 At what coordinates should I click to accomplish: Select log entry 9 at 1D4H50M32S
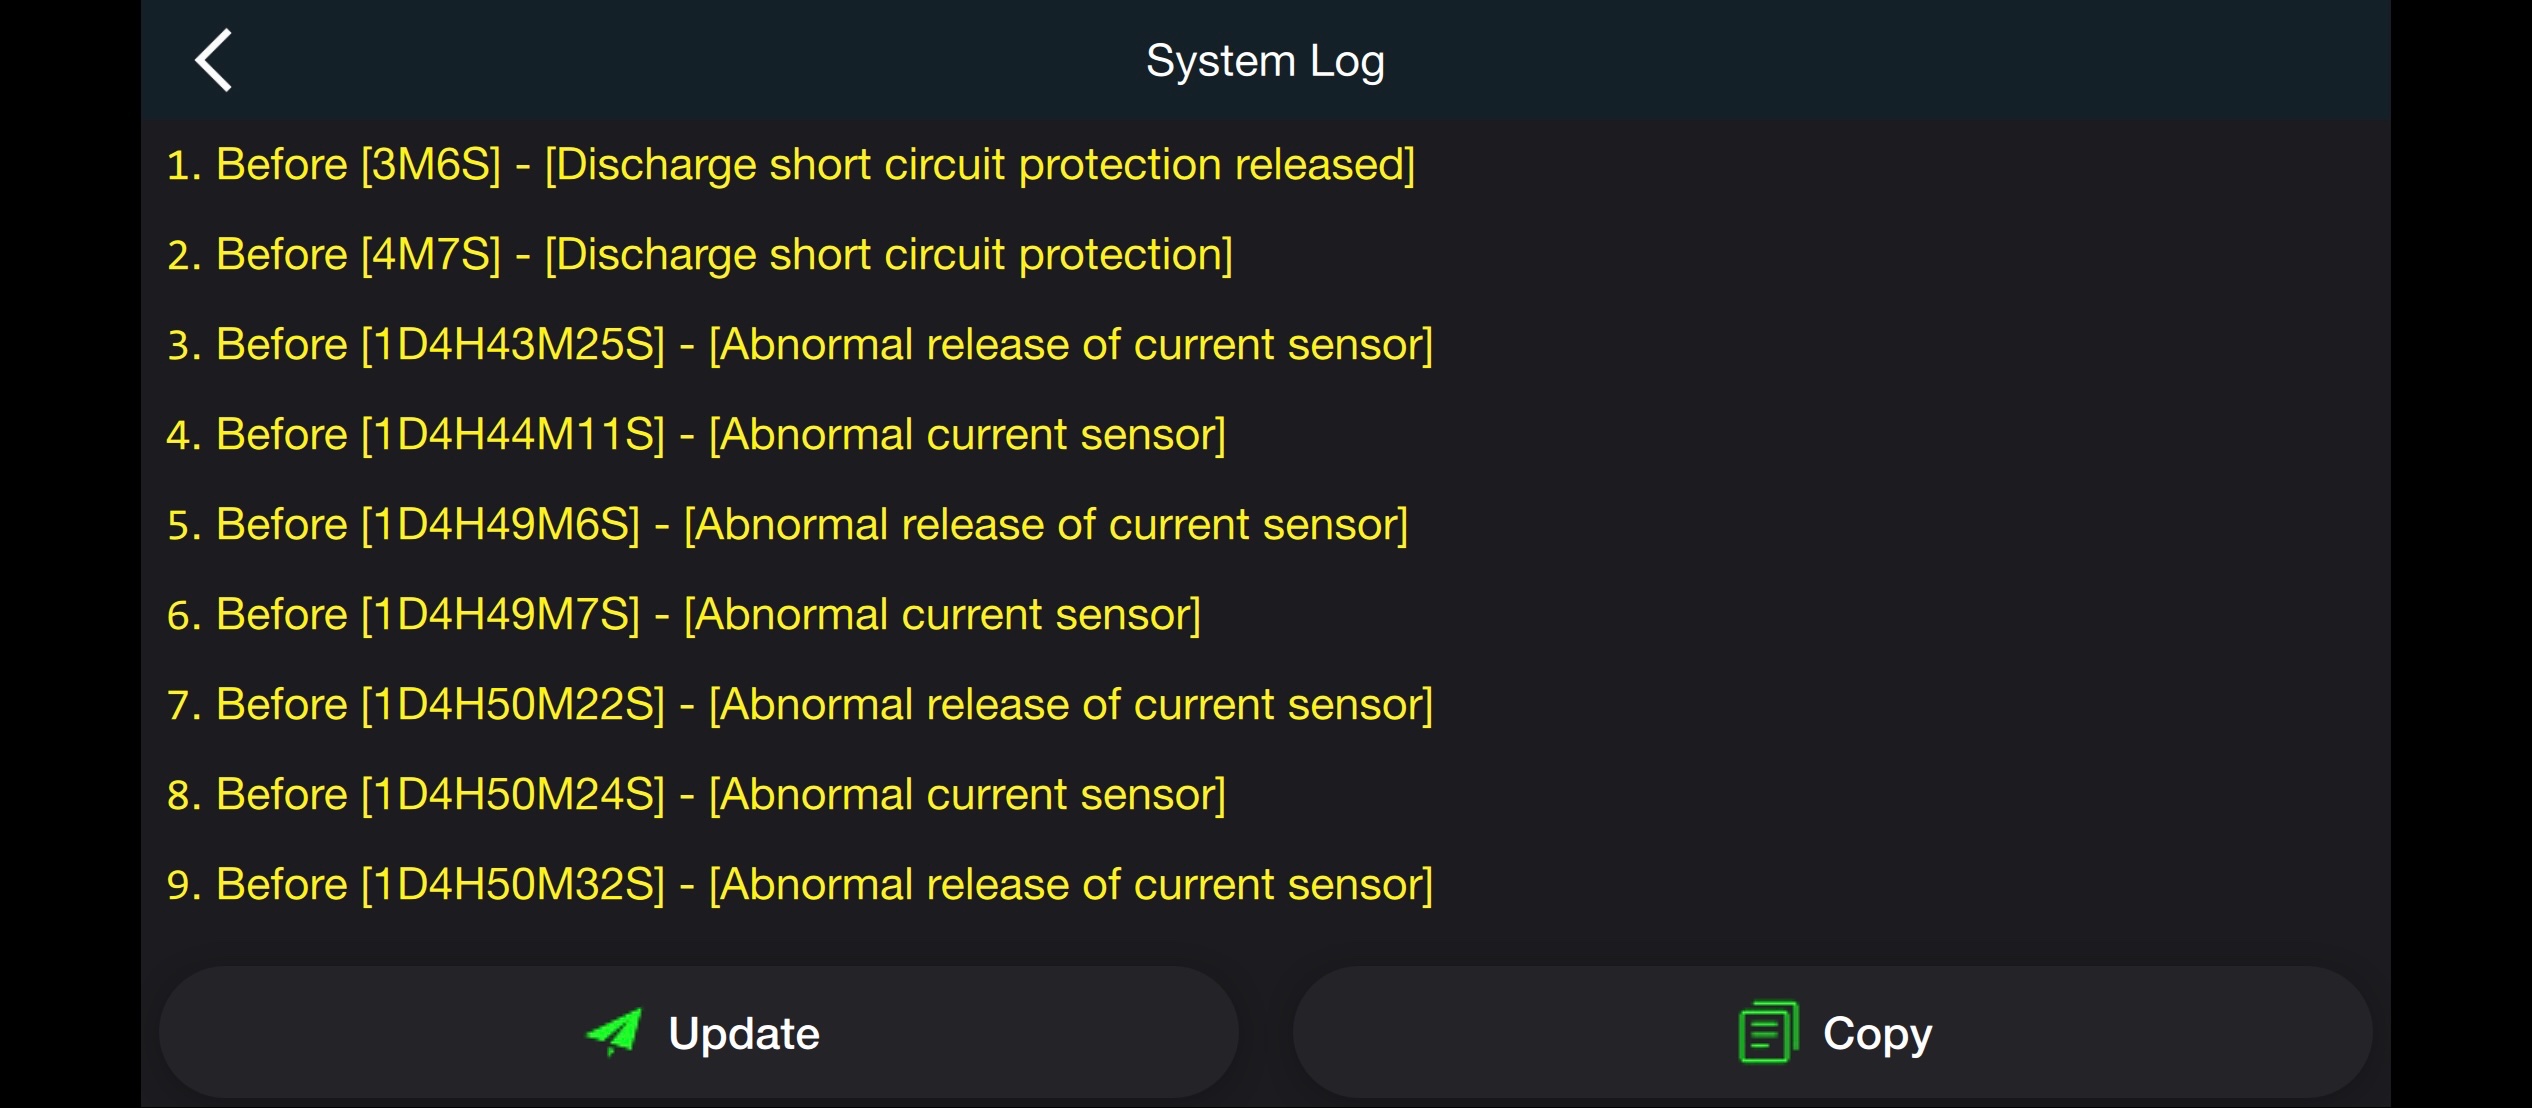pos(799,885)
